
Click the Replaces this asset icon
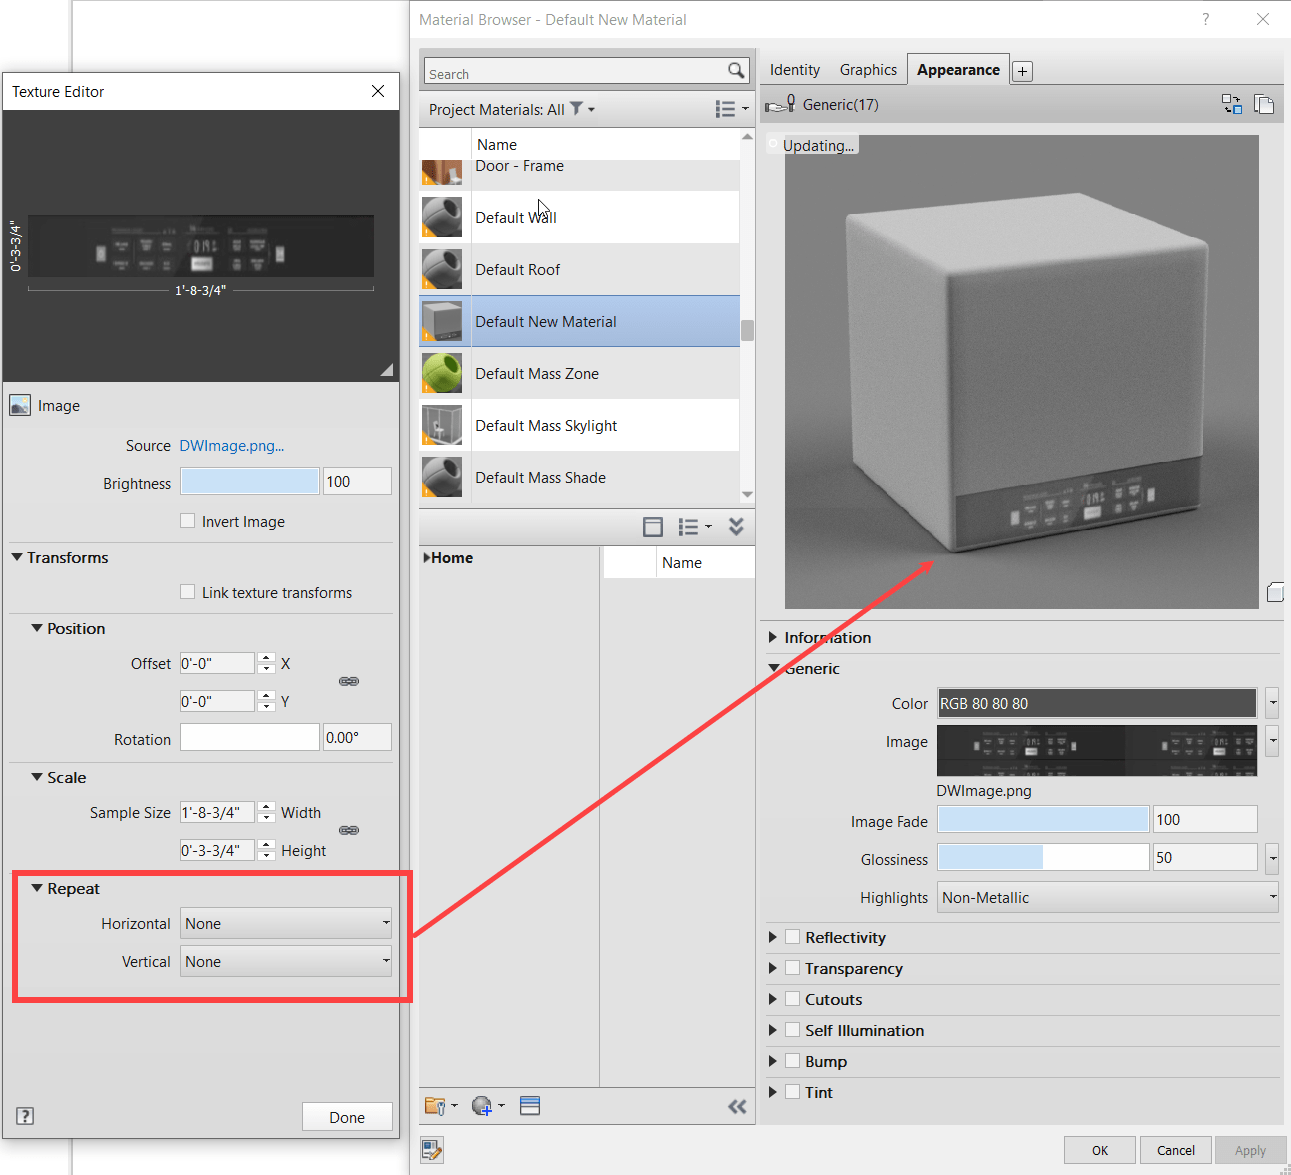tap(1232, 104)
